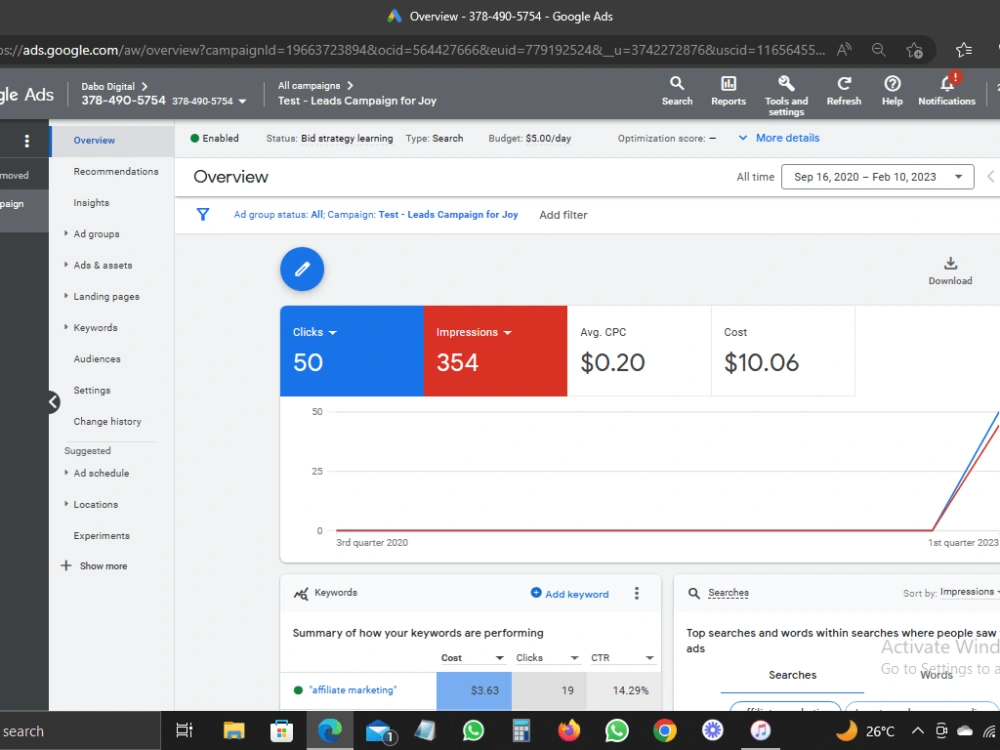Click Add filter

[x=563, y=215]
